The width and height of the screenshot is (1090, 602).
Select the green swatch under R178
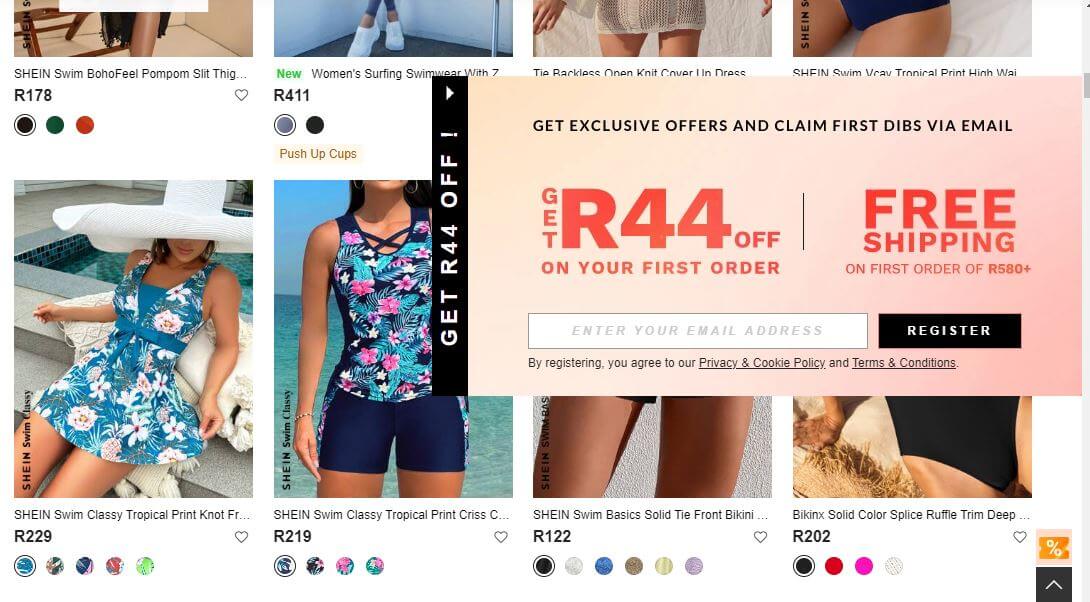coord(55,125)
